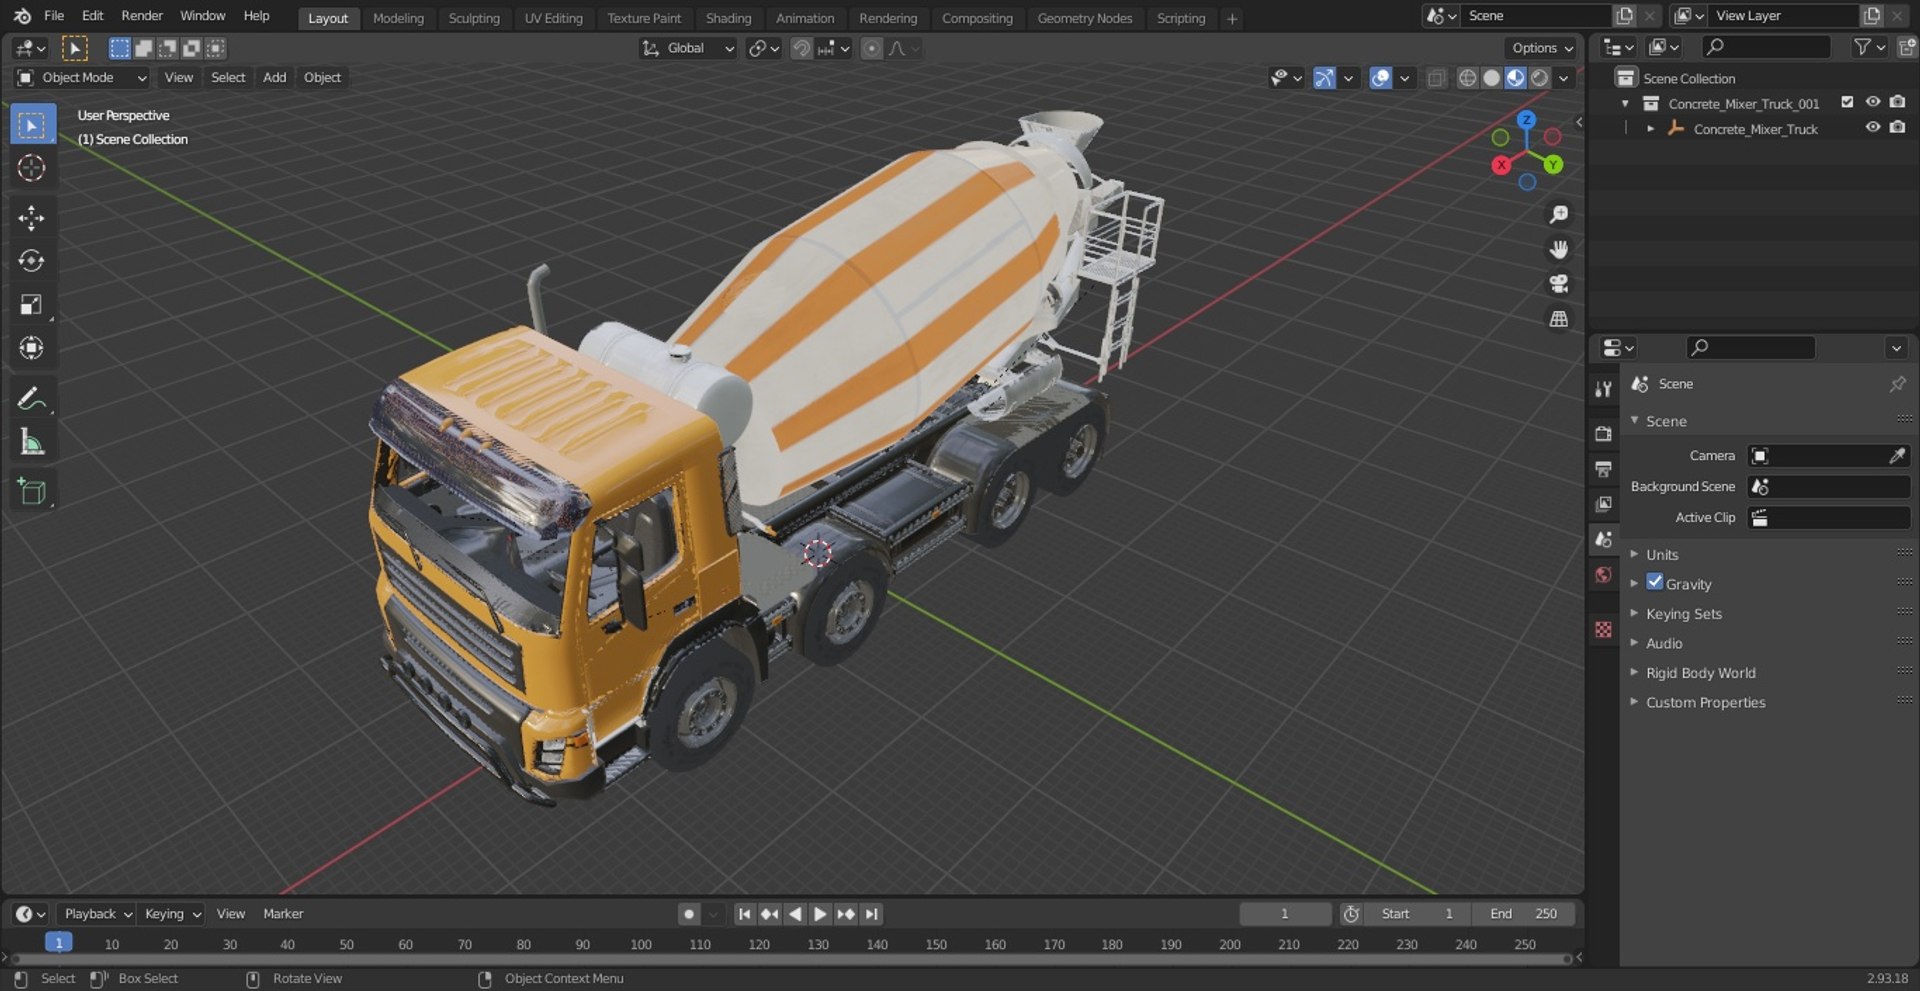Select material preview shading
The height and width of the screenshot is (991, 1920).
point(1515,78)
